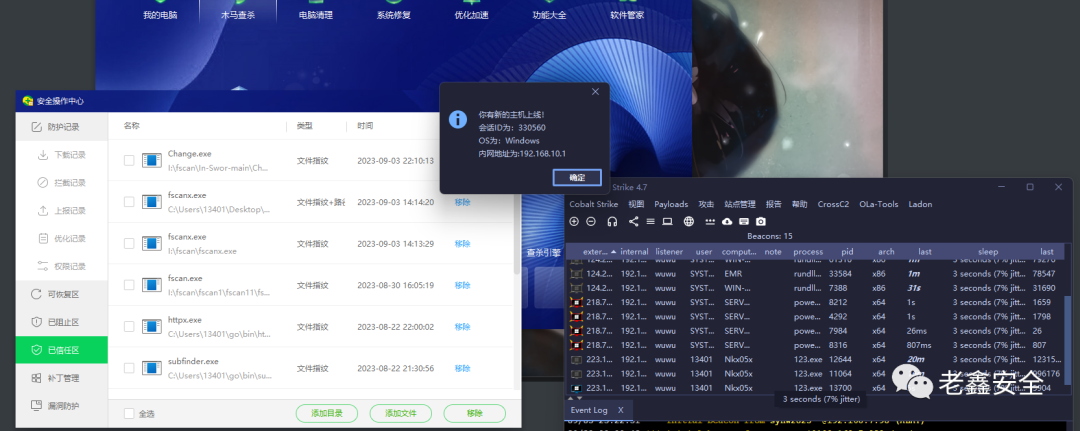The width and height of the screenshot is (1080, 431).
Task: Click the Cobalt Strike connect plus icon
Action: point(574,221)
